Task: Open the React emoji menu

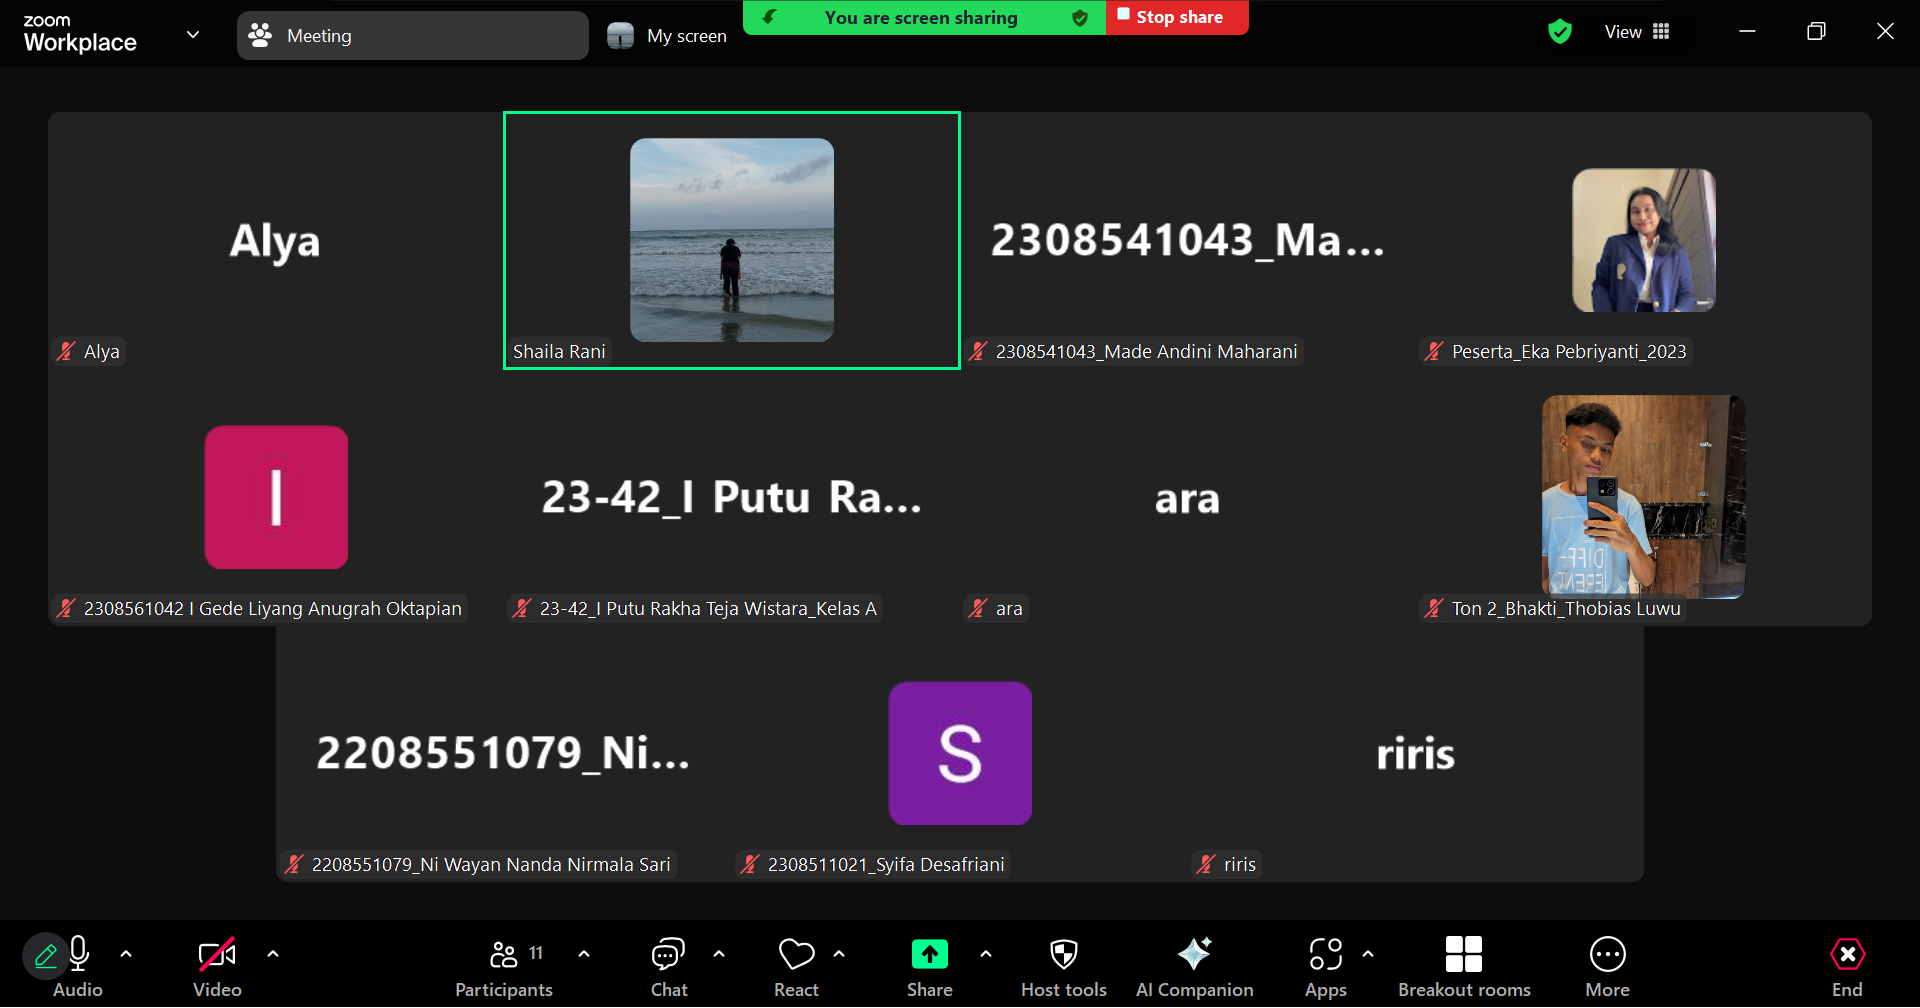Action: coord(796,966)
